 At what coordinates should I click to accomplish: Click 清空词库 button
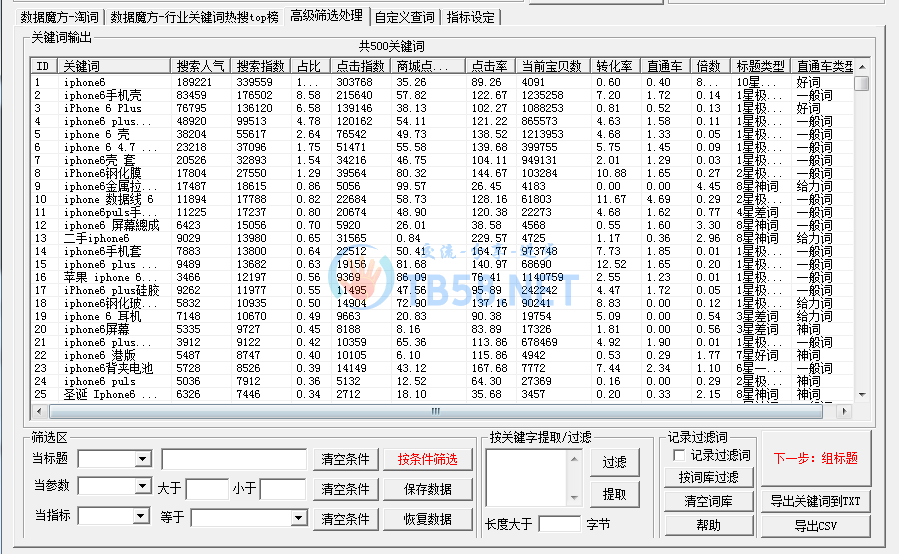[709, 501]
